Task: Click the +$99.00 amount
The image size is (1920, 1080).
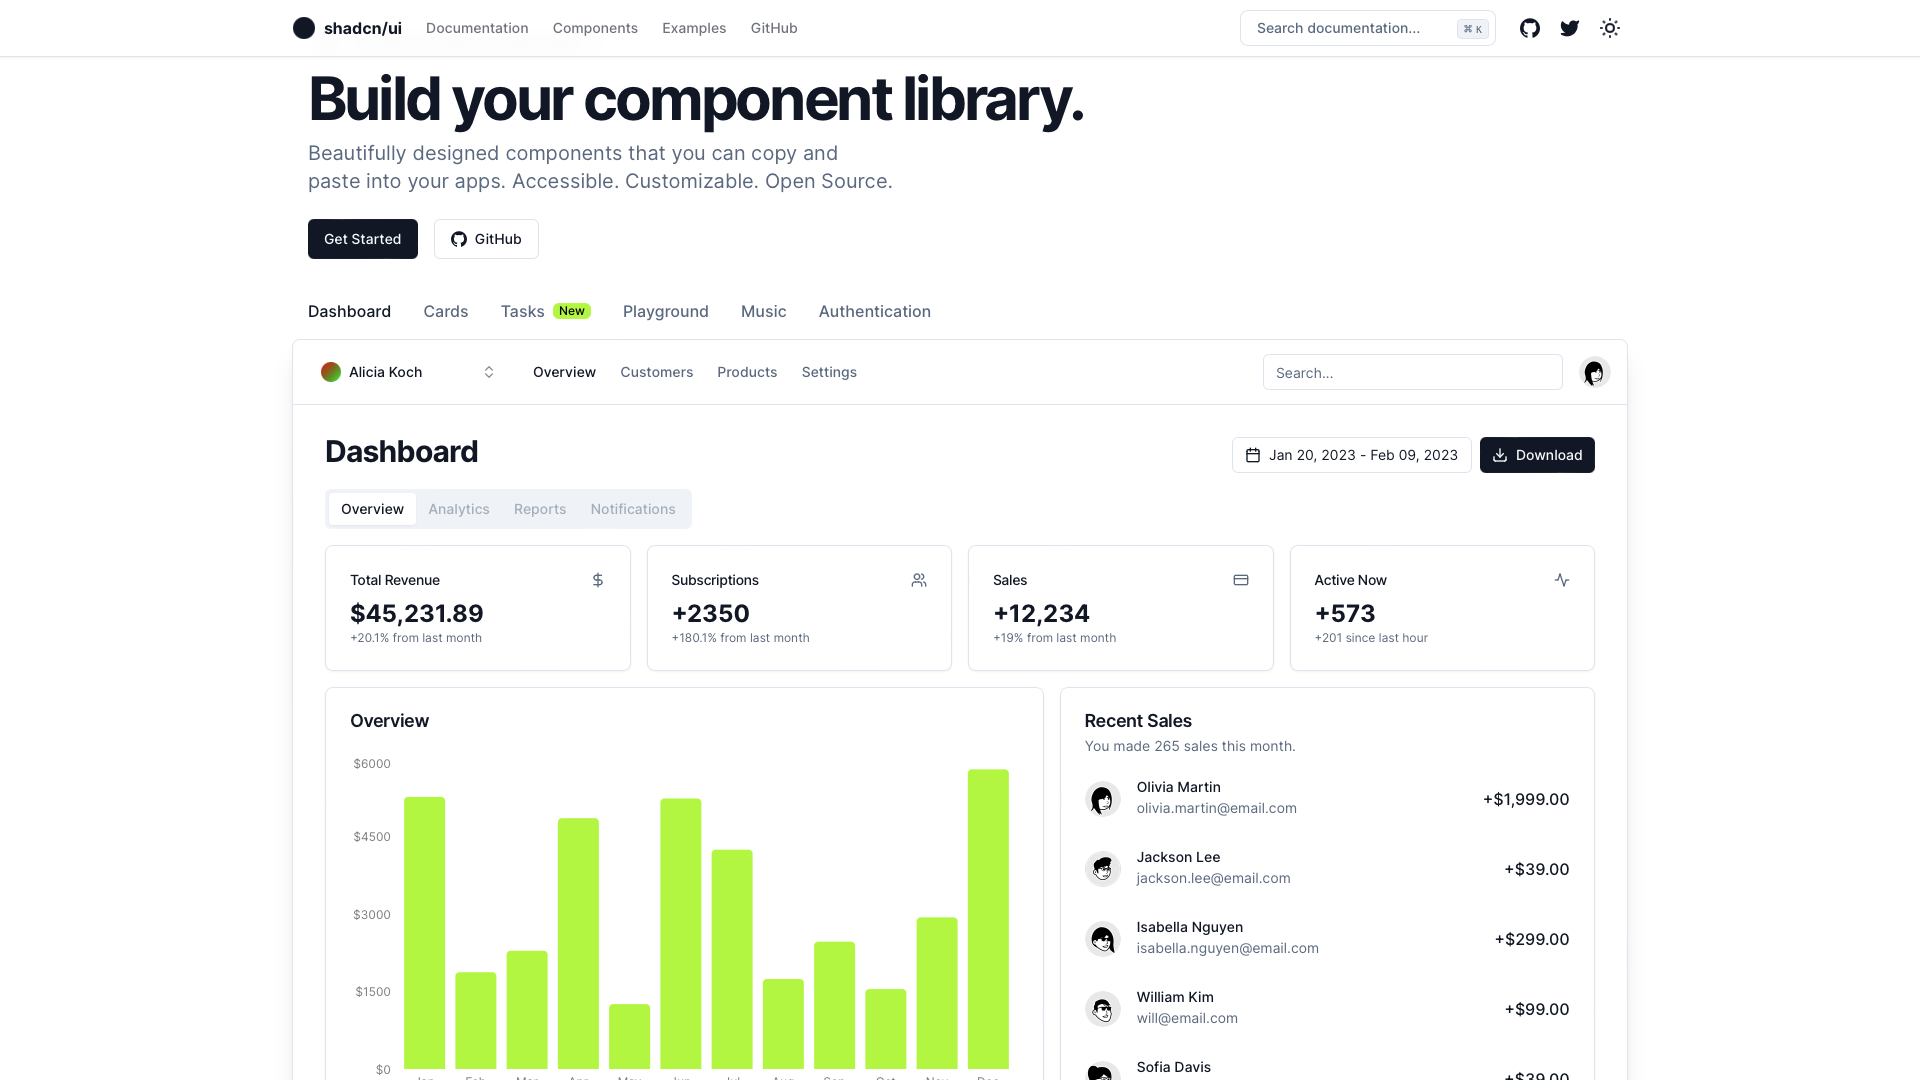Action: click(x=1537, y=1009)
